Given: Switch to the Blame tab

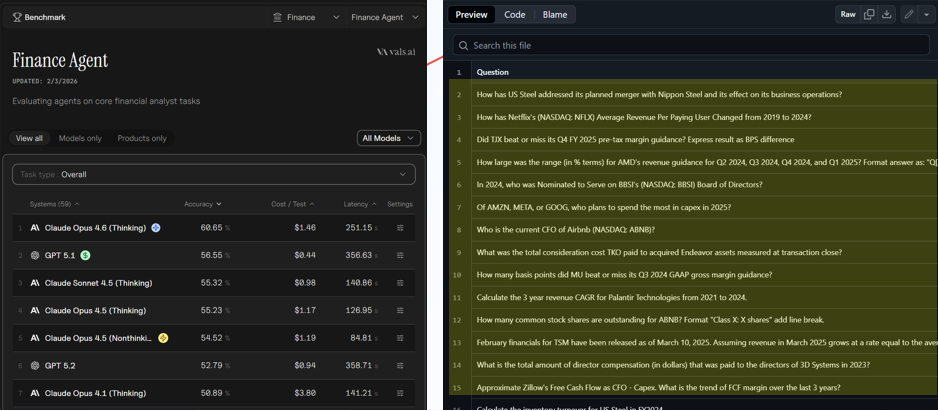Looking at the screenshot, I should coord(555,14).
